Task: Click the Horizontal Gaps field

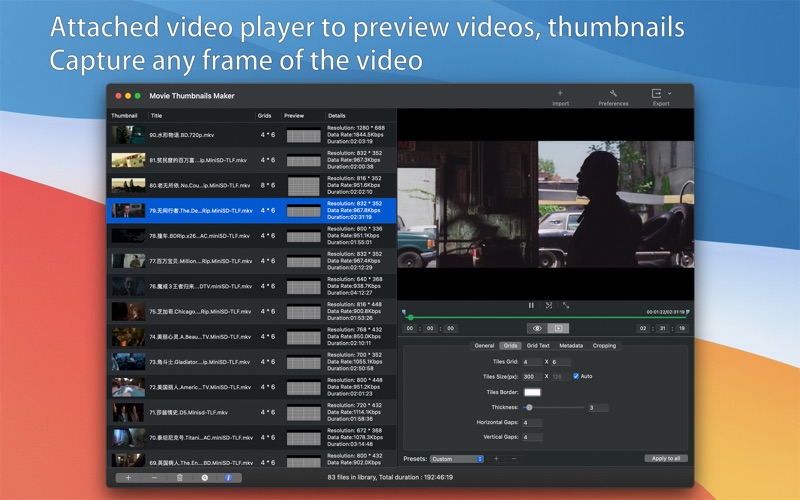Action: [532, 422]
